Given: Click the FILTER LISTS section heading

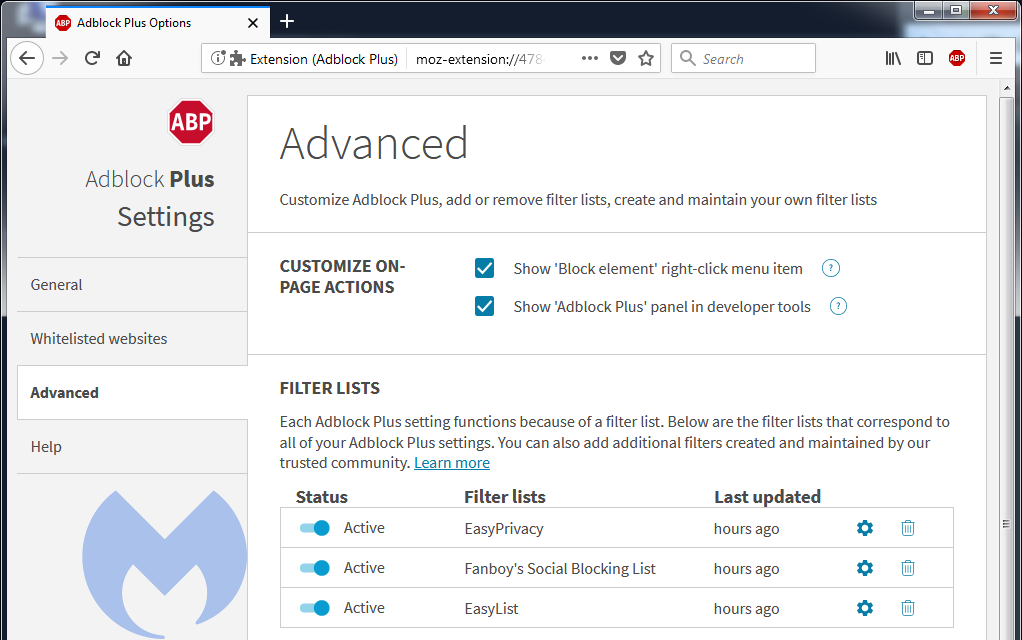Looking at the screenshot, I should [330, 388].
